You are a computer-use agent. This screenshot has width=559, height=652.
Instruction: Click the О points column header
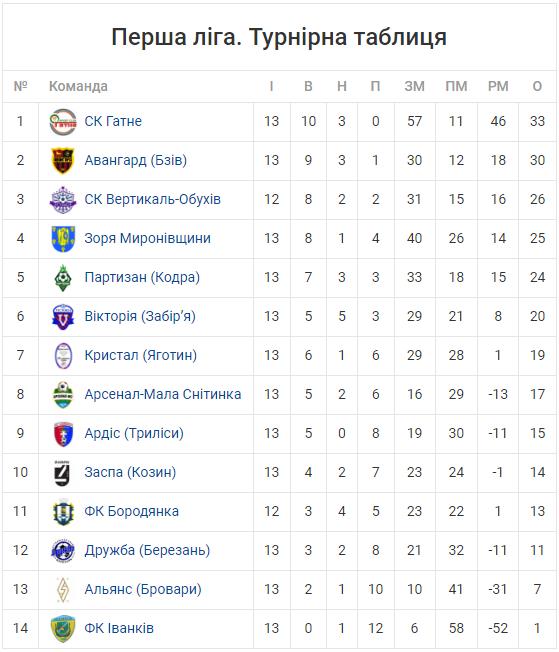[x=537, y=86]
